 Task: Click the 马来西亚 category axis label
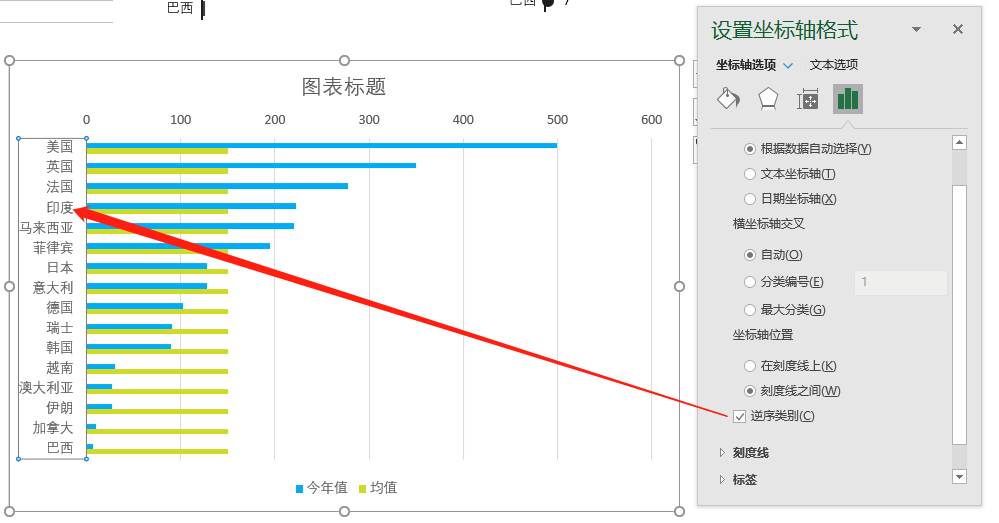(x=46, y=227)
